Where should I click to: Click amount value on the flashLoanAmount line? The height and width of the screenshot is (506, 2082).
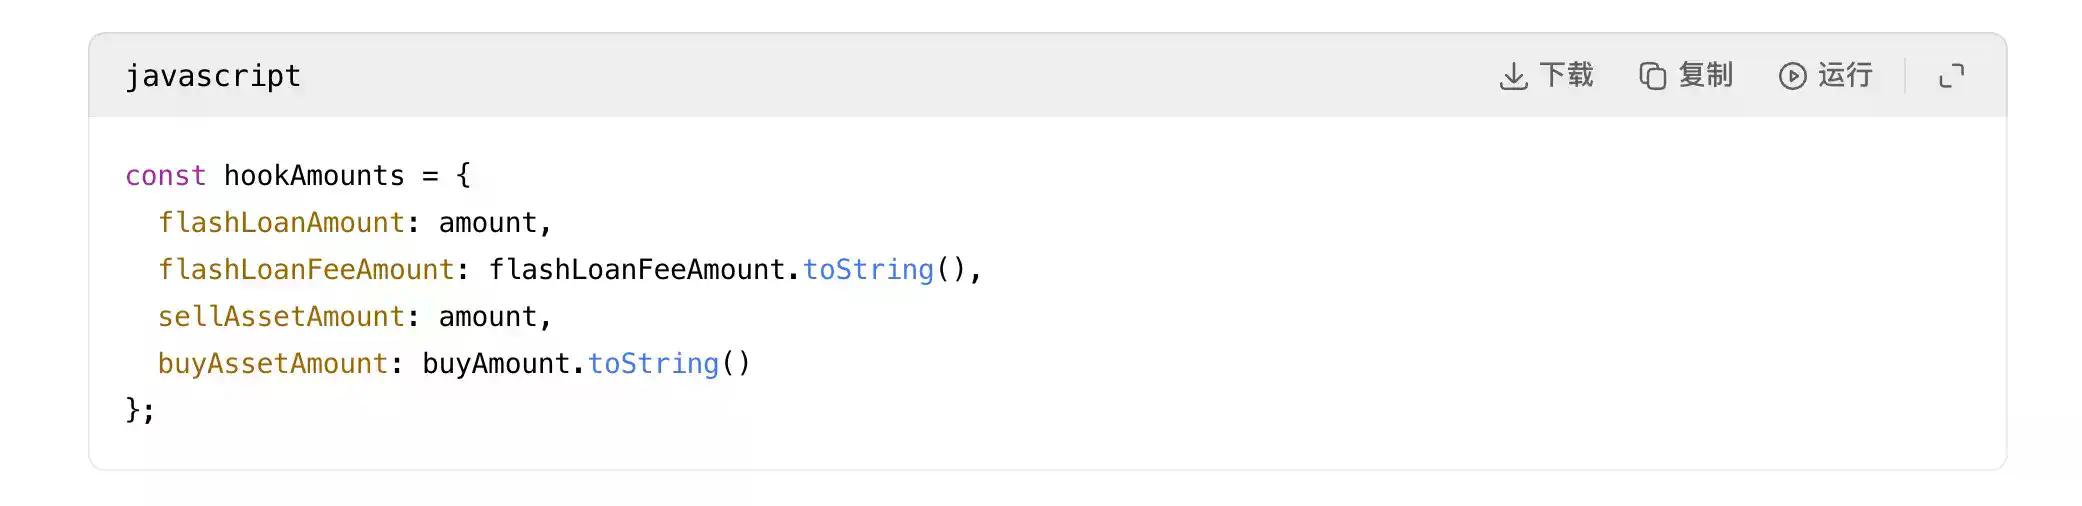pyautogui.click(x=487, y=223)
